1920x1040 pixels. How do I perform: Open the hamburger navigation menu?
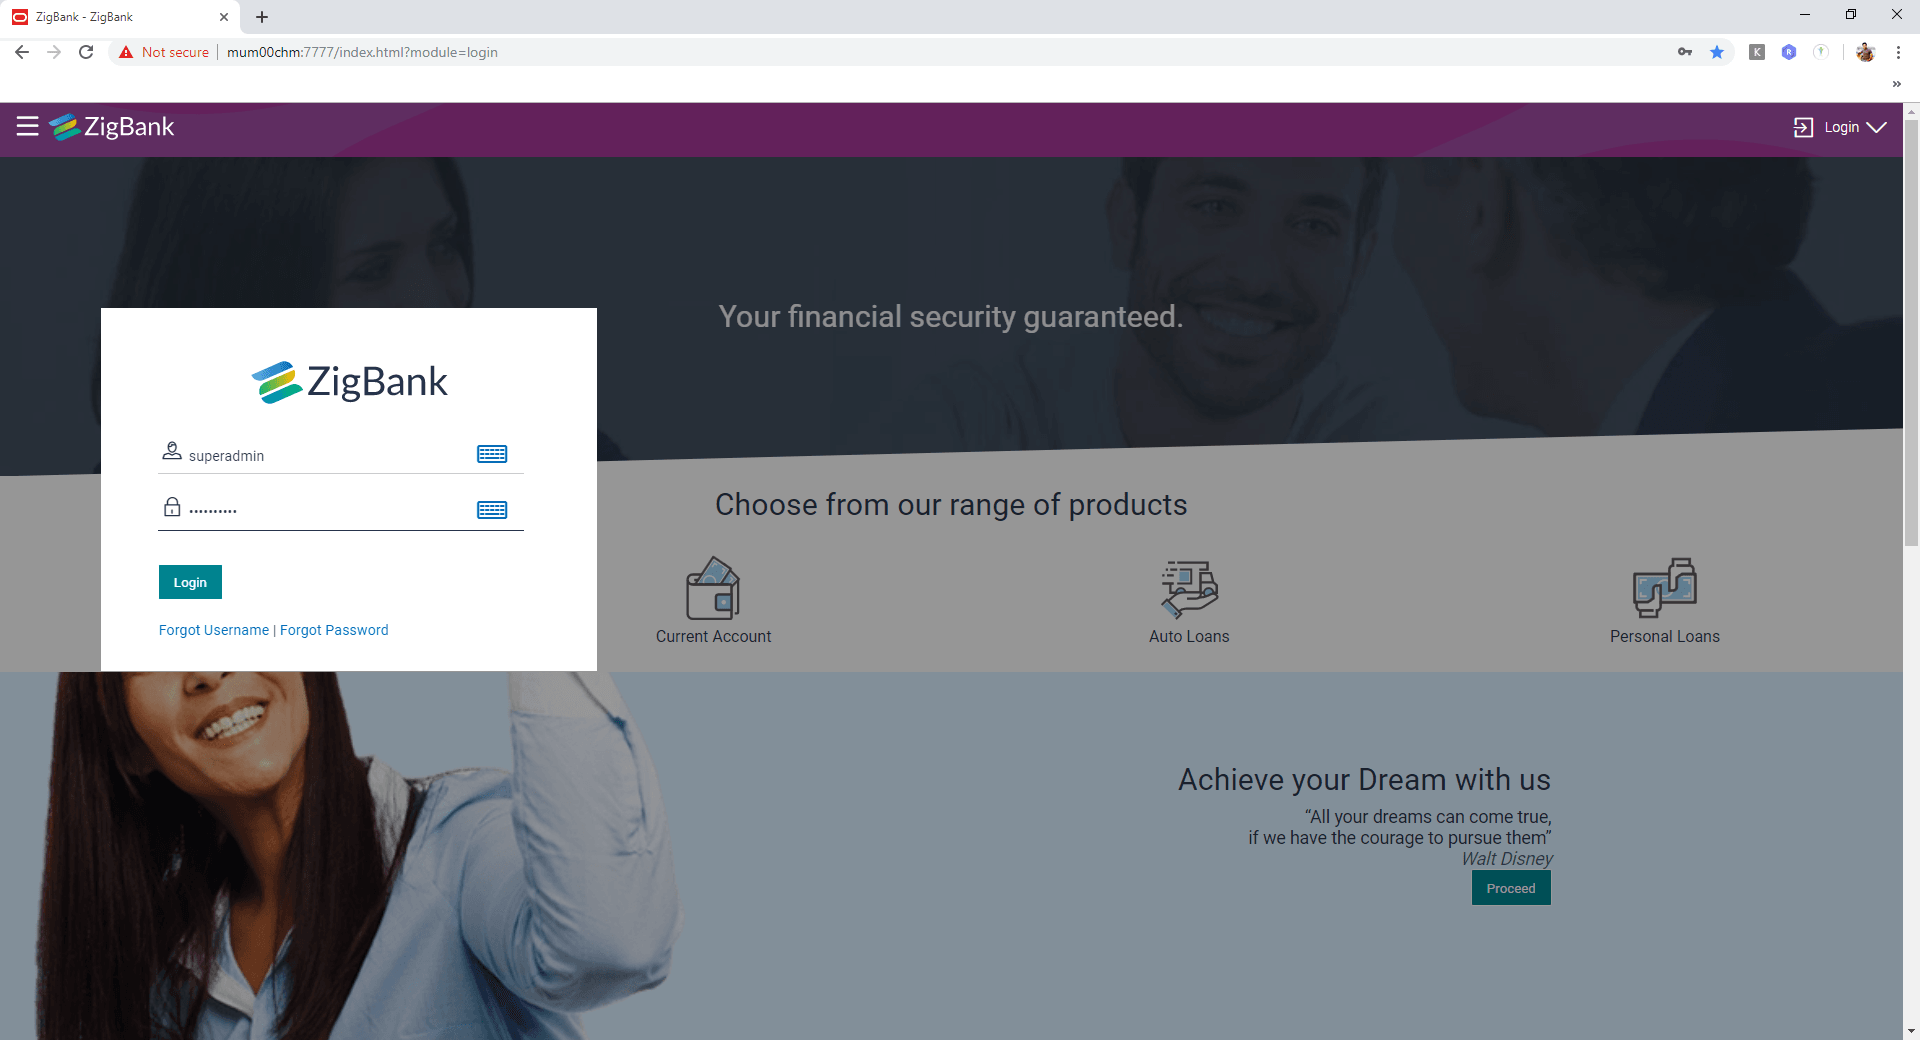click(x=27, y=126)
